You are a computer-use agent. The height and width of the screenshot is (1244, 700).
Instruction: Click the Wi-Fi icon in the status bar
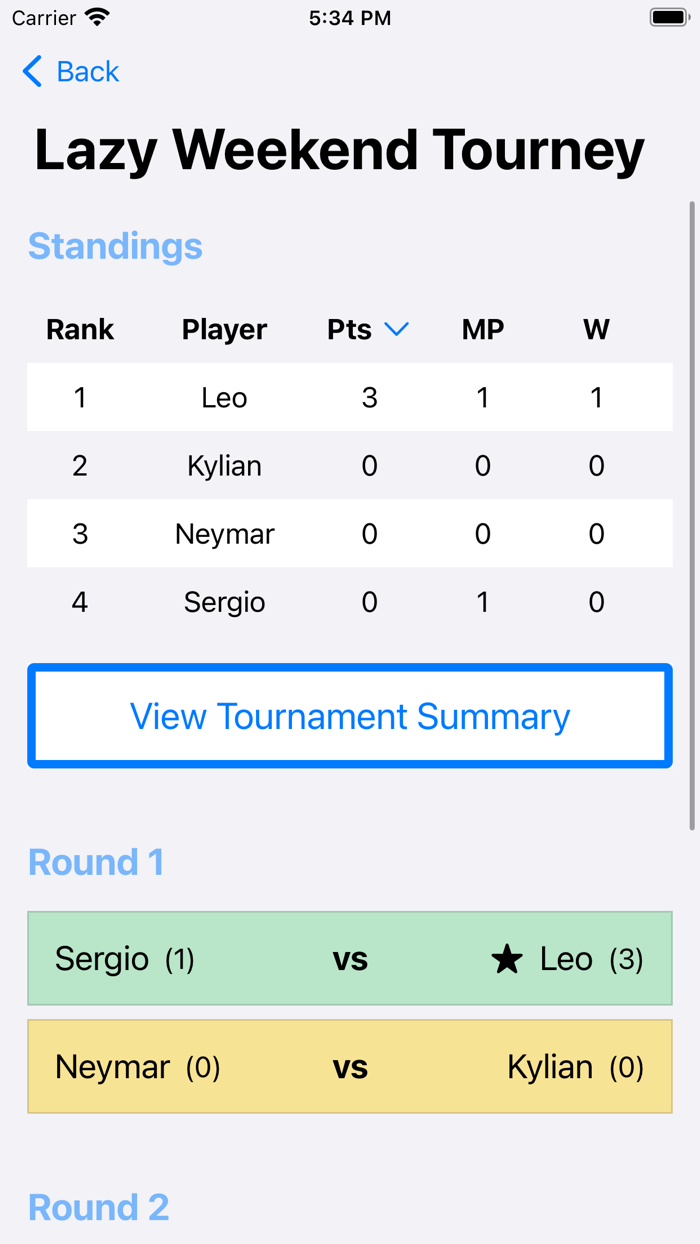[x=94, y=16]
